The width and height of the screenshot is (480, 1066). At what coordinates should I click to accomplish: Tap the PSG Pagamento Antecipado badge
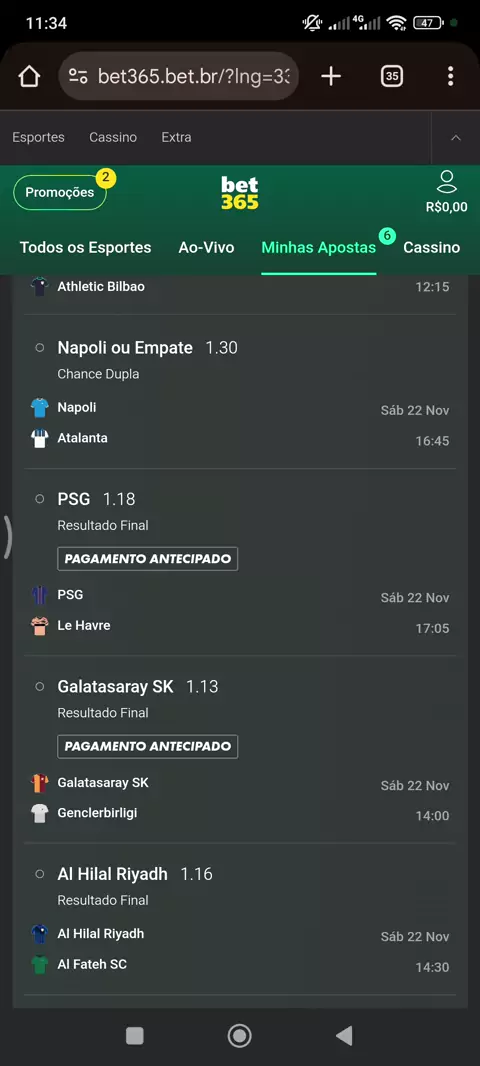click(x=148, y=559)
